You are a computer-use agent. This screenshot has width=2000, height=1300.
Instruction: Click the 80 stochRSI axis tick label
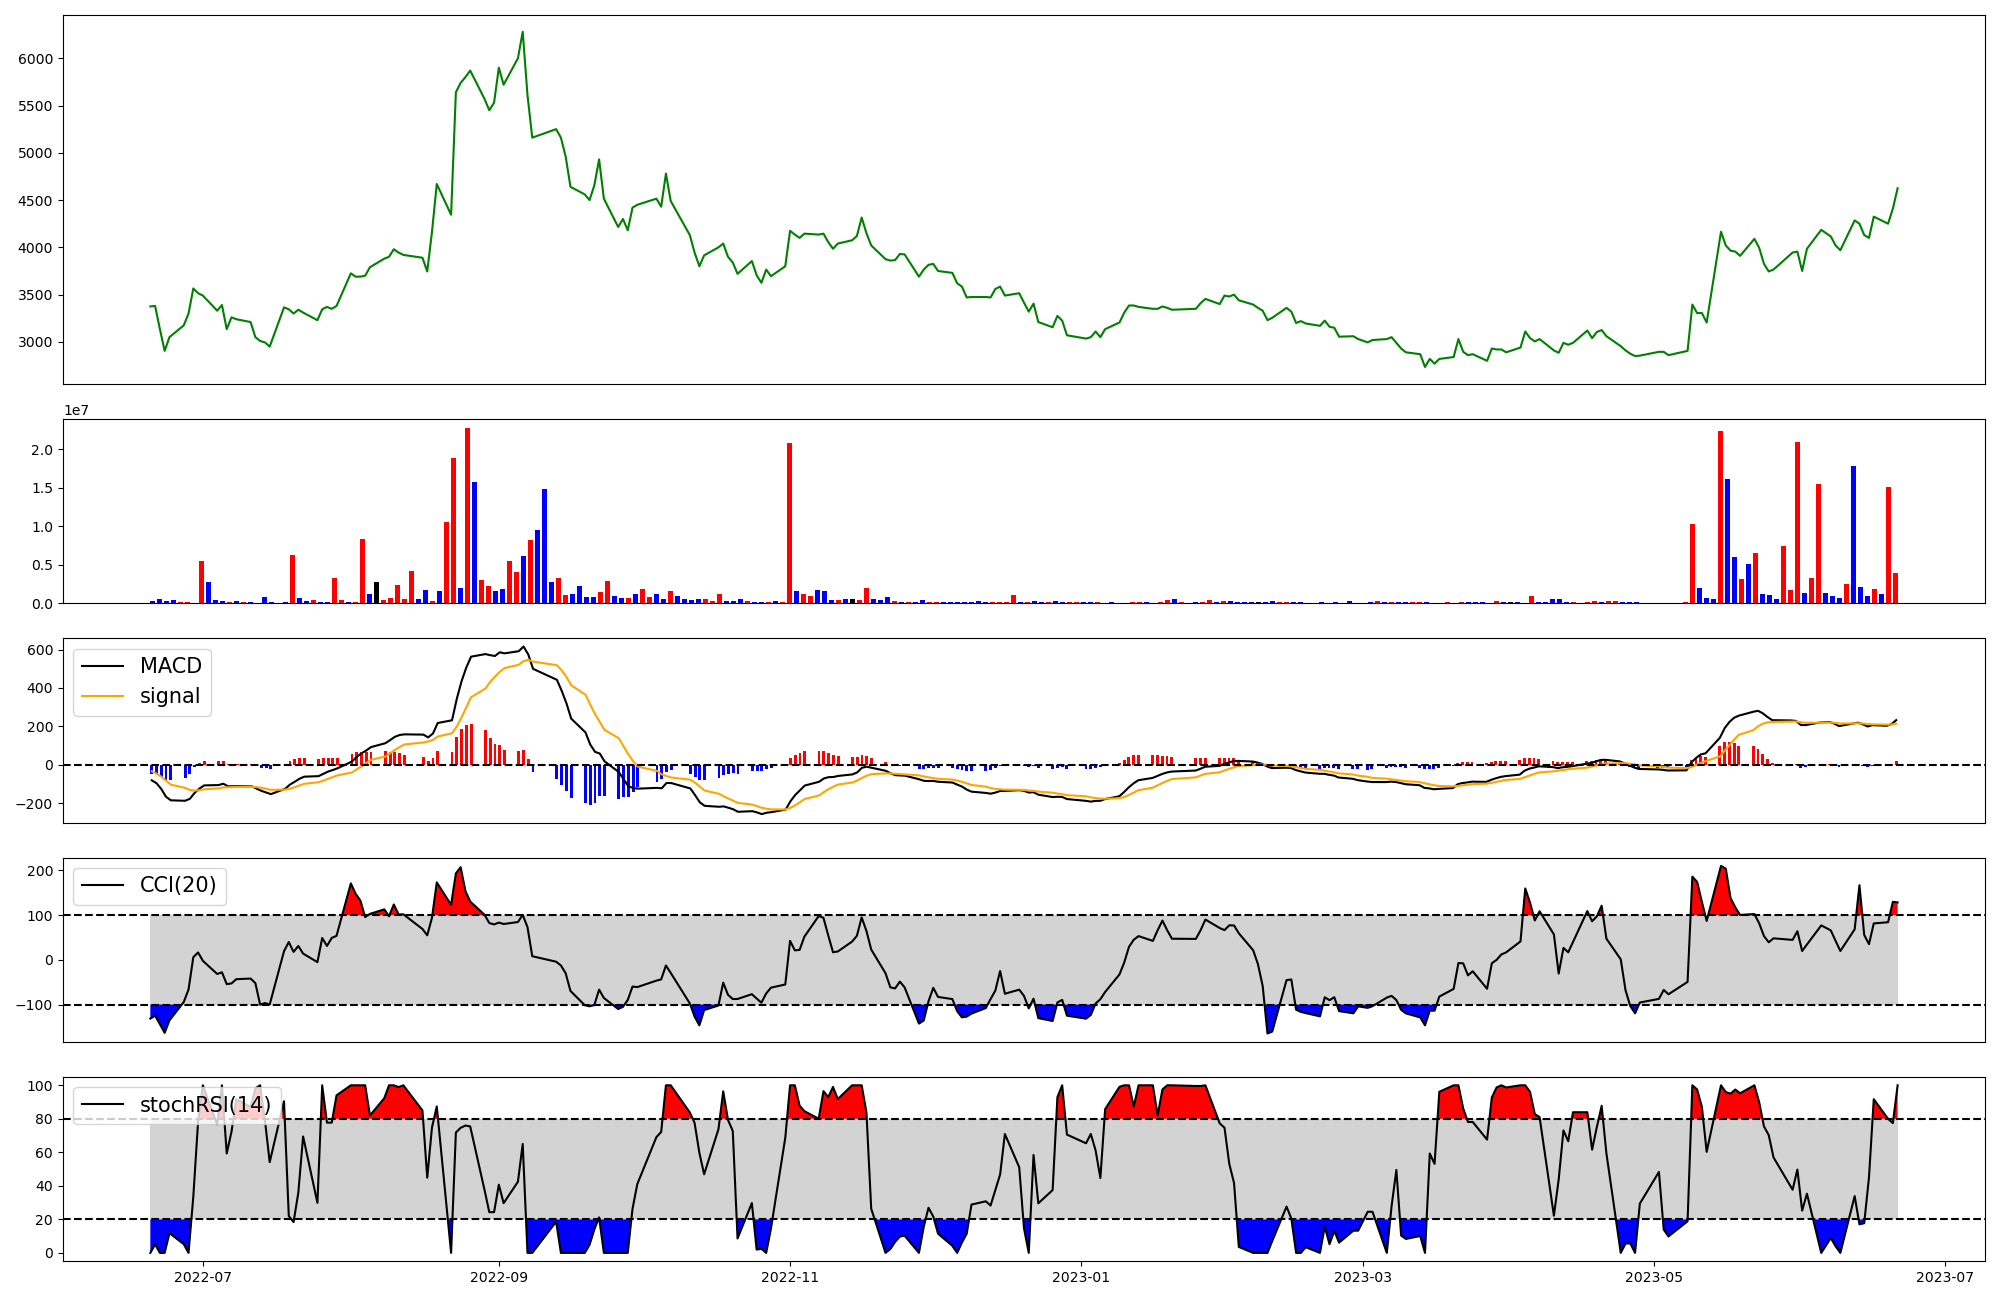tap(44, 1119)
